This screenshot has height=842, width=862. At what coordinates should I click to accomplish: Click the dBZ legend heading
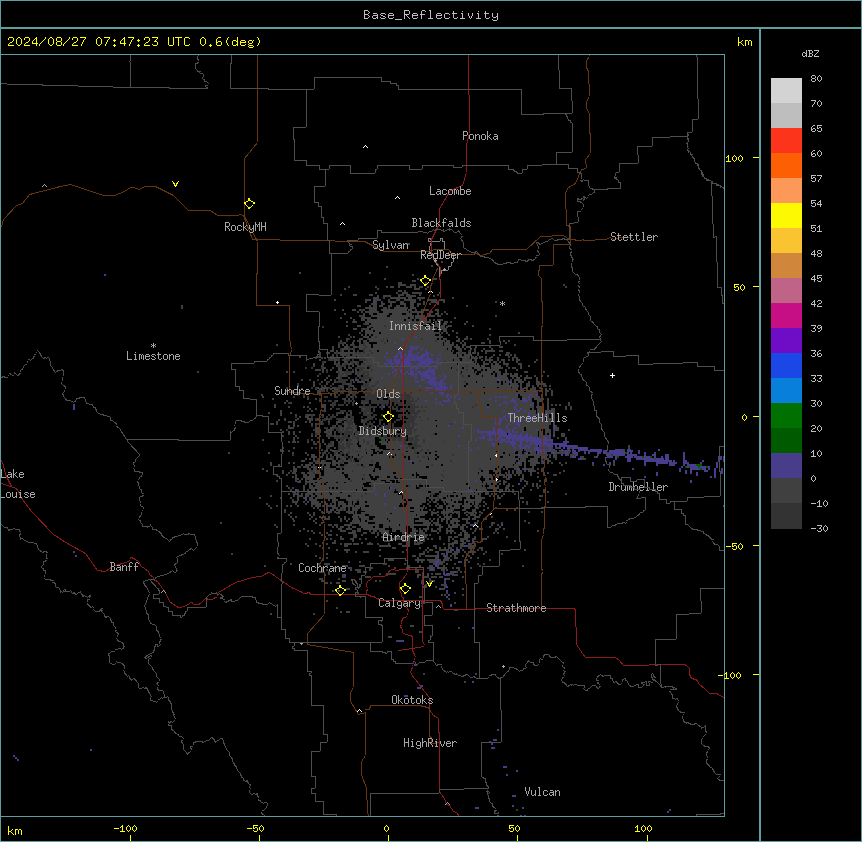(810, 54)
